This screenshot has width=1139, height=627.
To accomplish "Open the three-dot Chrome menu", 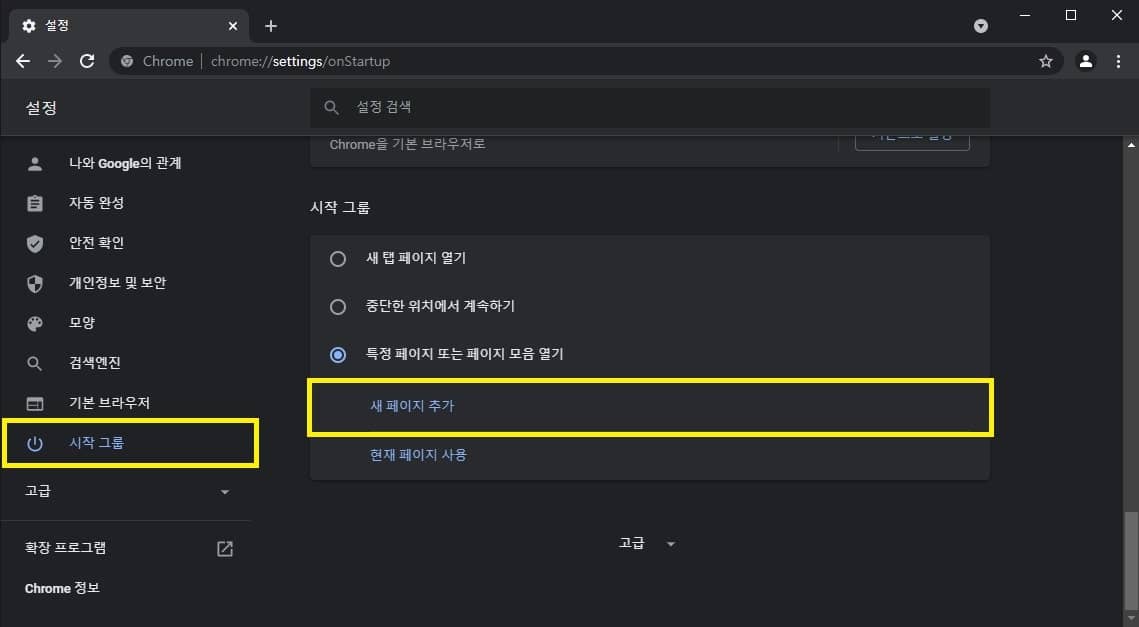I will [x=1119, y=61].
